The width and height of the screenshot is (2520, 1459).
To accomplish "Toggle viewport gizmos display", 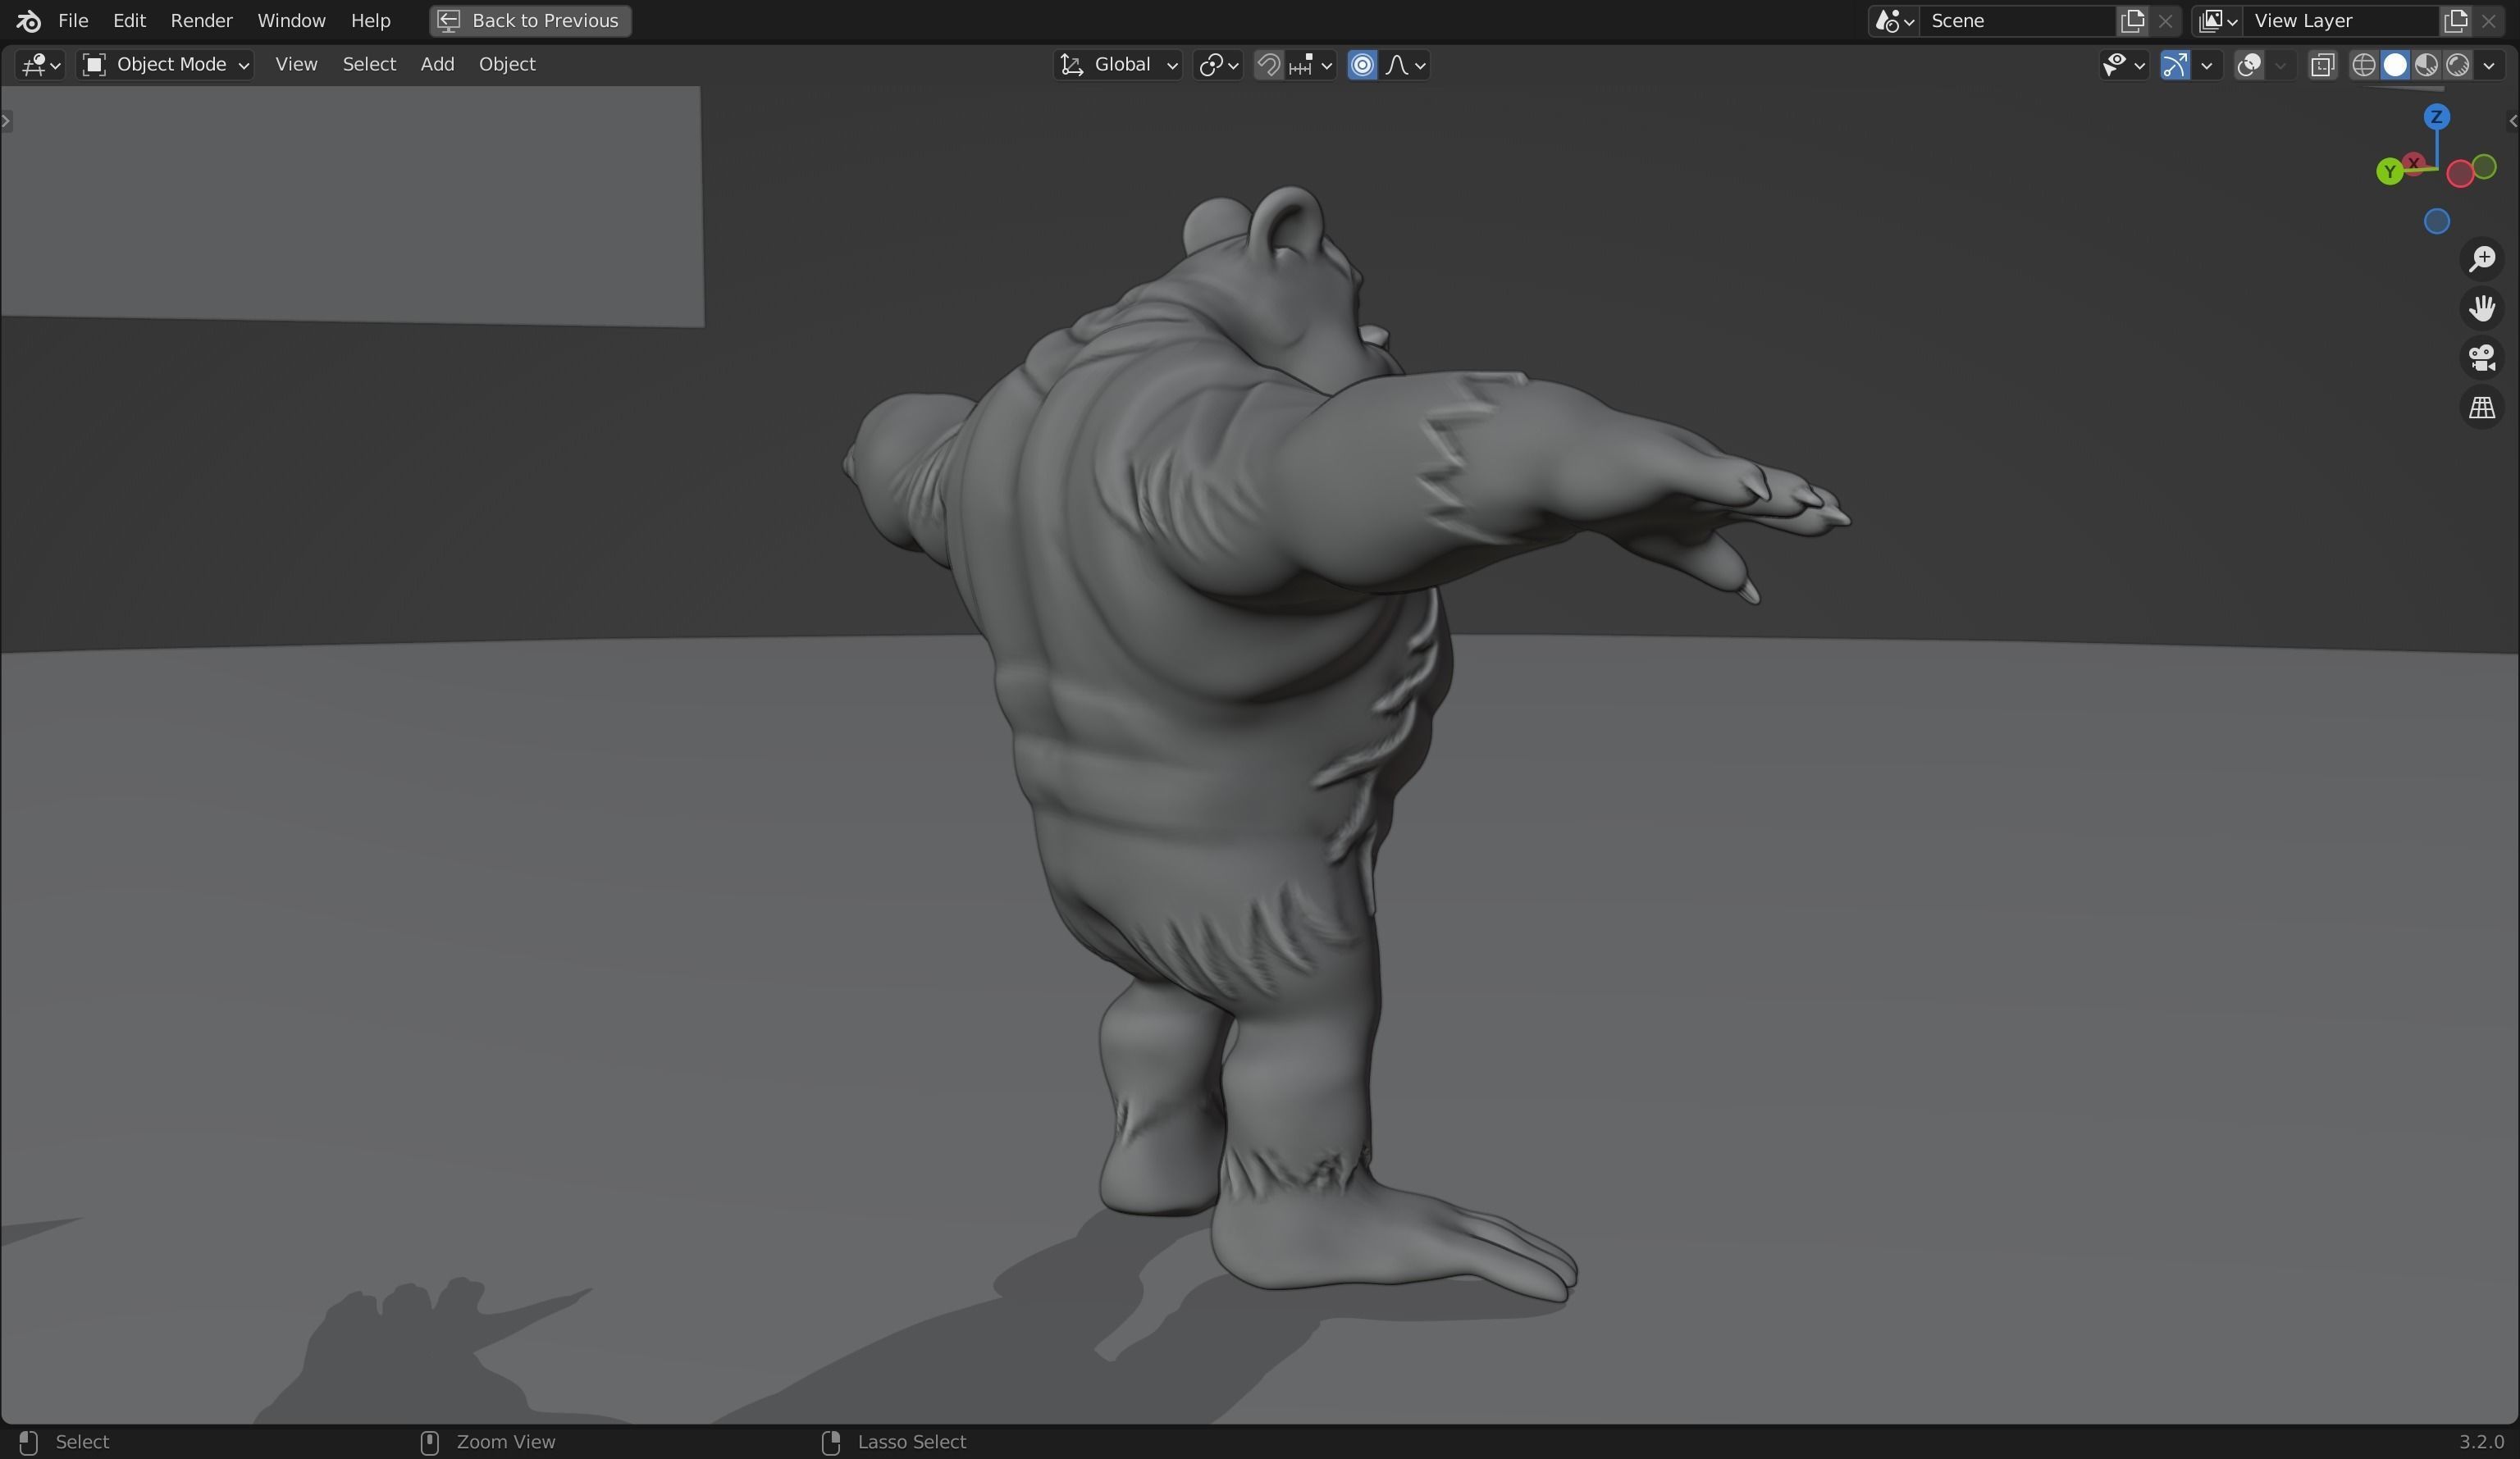I will [2174, 65].
